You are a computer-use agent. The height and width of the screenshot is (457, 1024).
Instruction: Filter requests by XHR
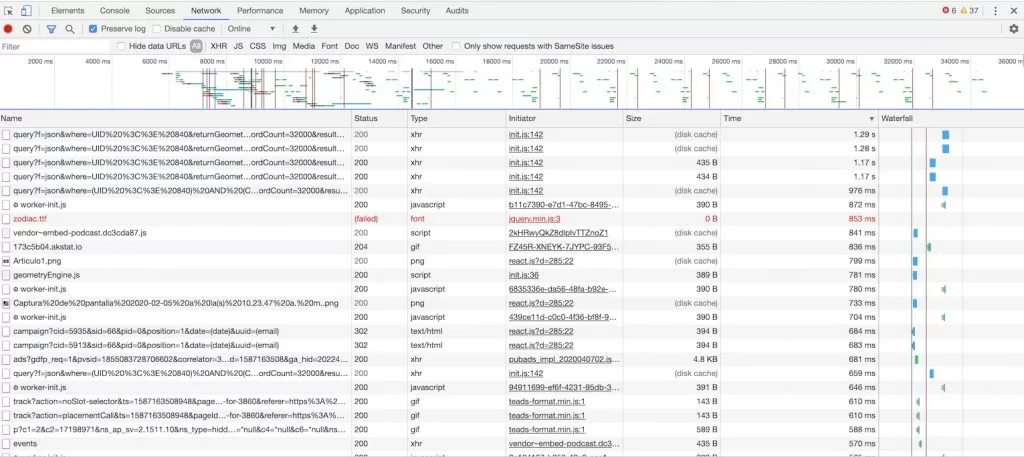pos(219,46)
